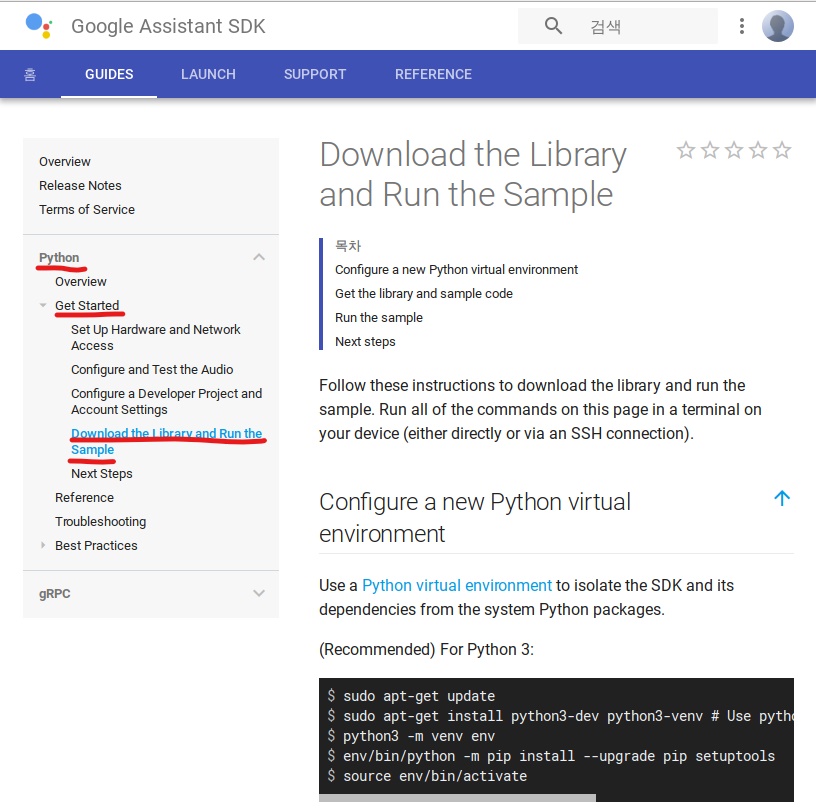Expand the gRPC section chevron
This screenshot has width=816, height=810.
tap(259, 593)
